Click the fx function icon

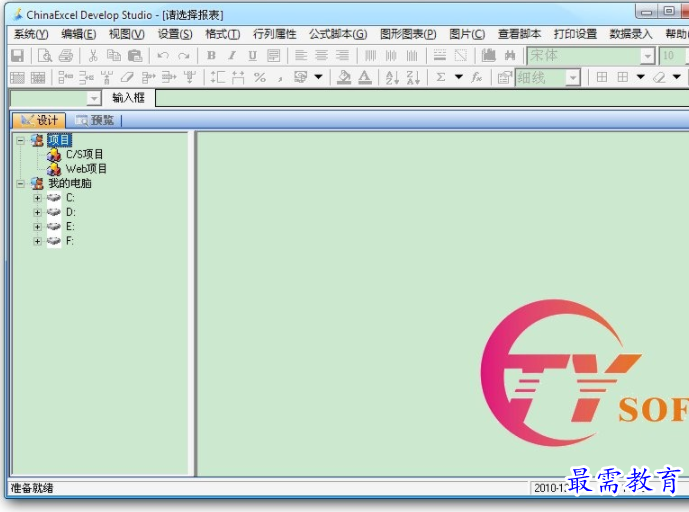pos(477,78)
